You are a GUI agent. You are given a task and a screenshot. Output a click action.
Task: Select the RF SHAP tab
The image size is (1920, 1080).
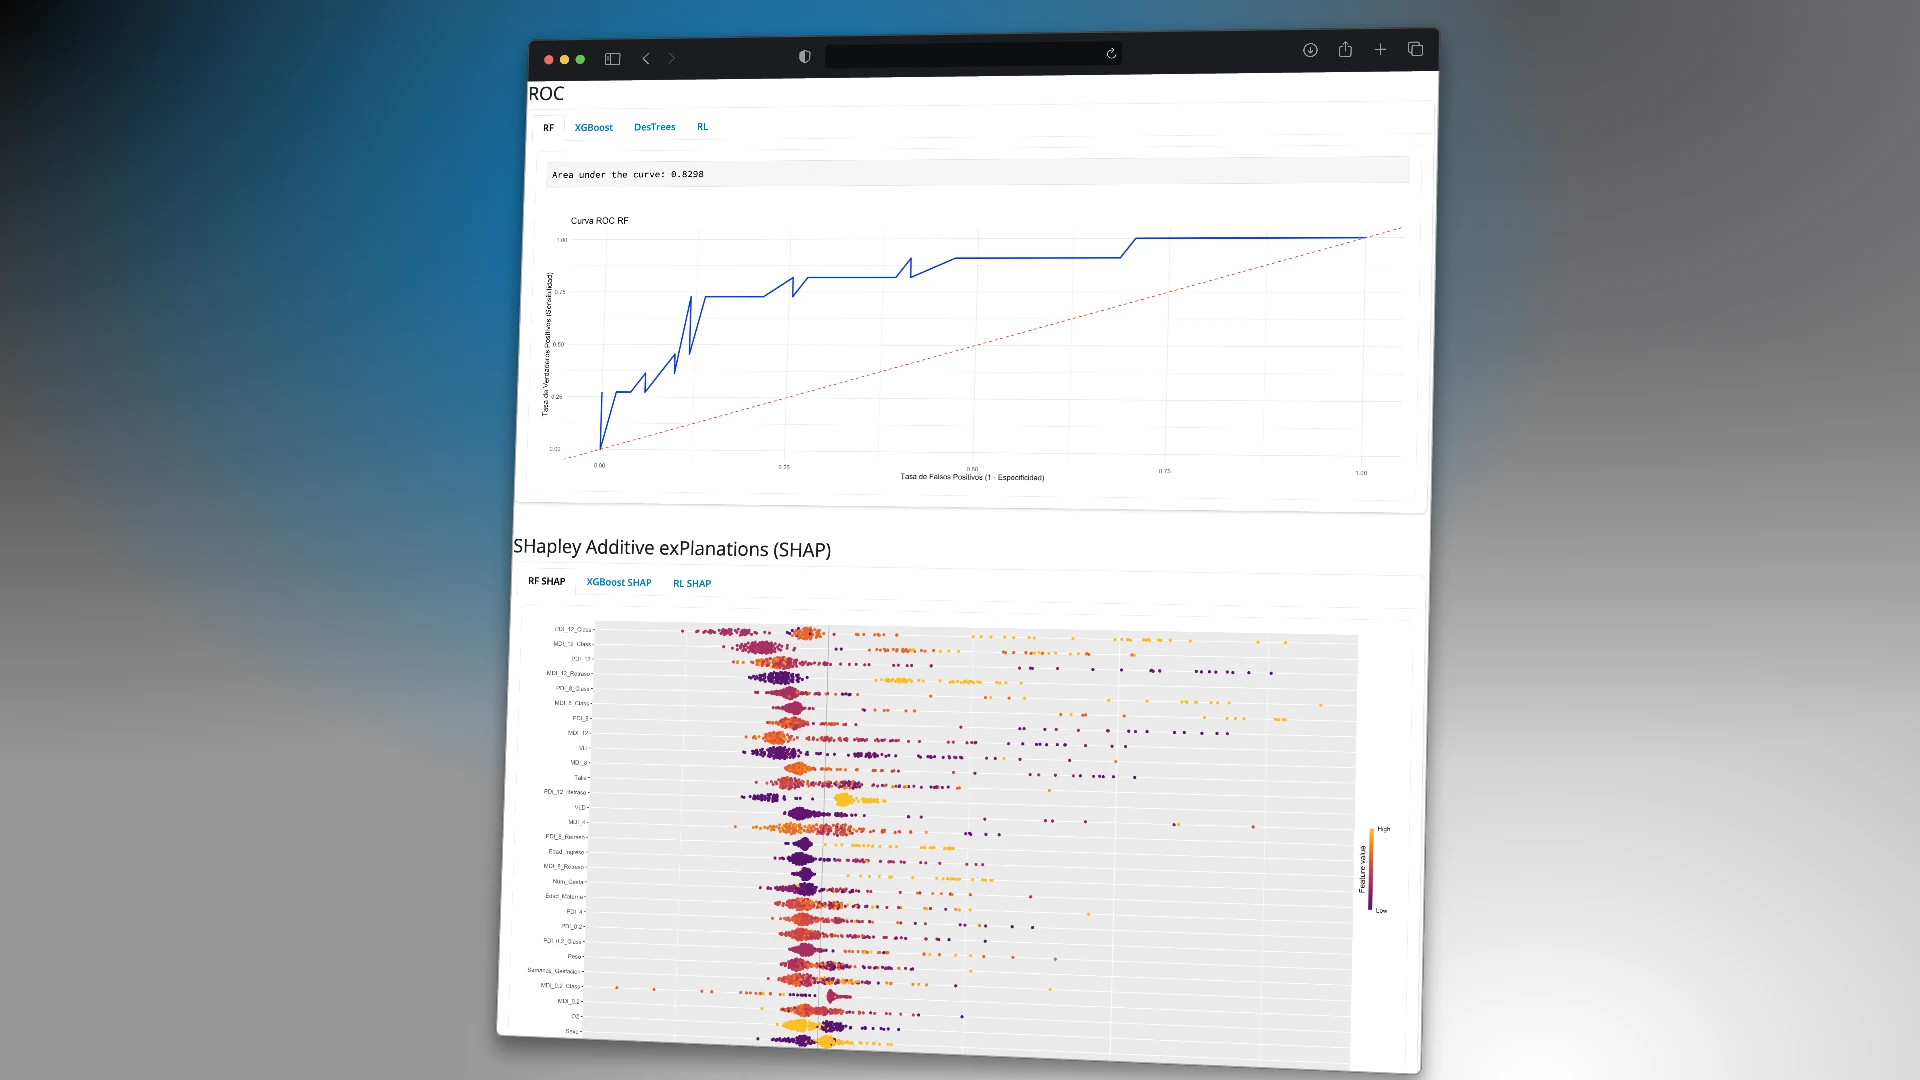[546, 581]
